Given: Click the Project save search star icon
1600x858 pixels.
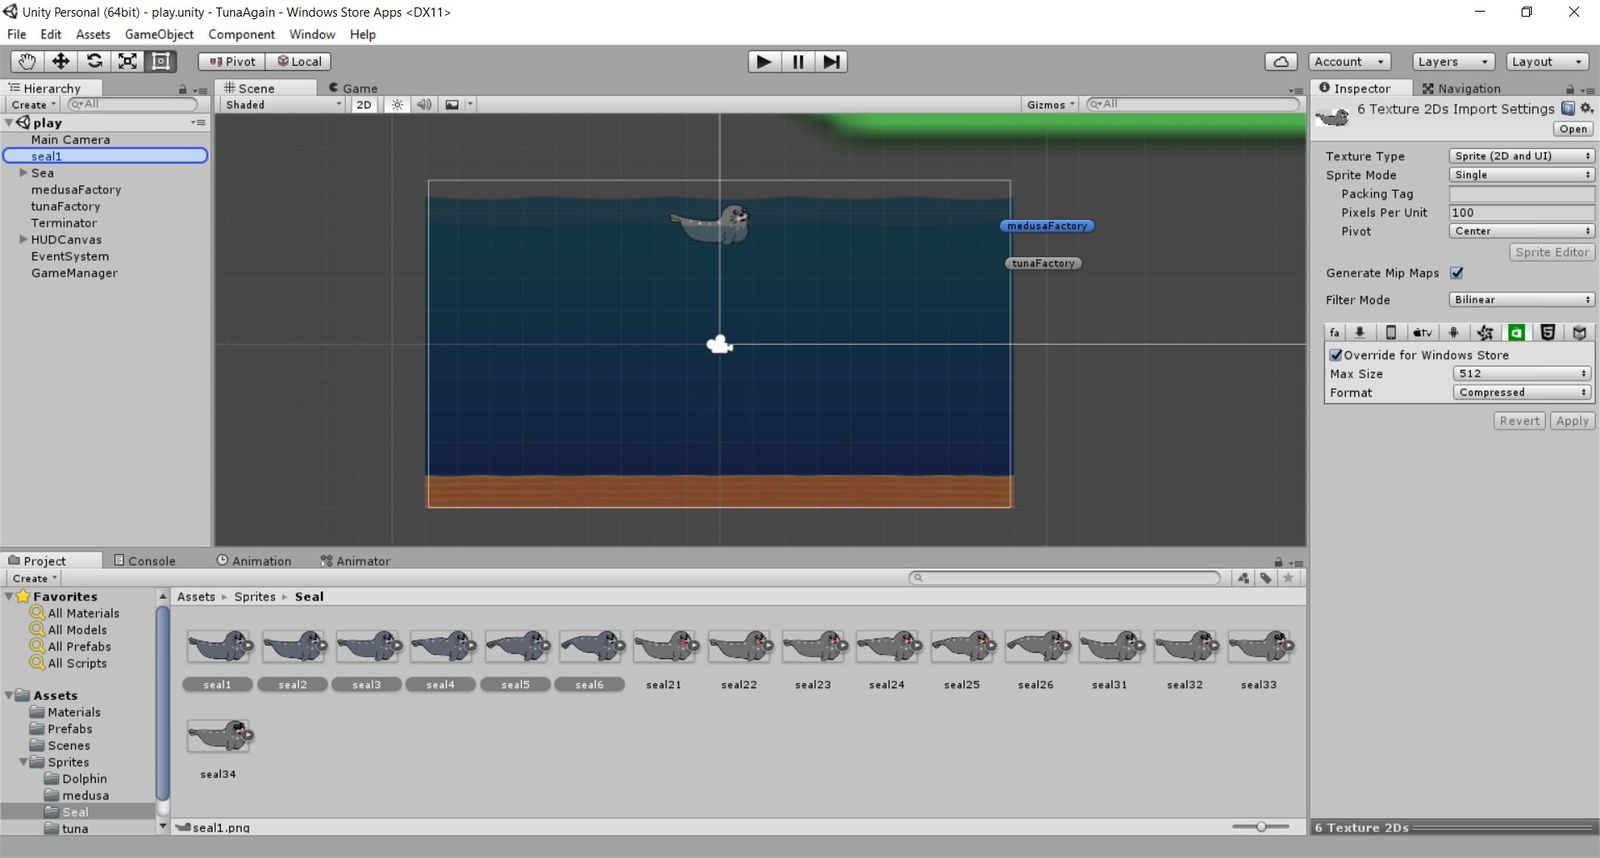Looking at the screenshot, I should click(1289, 578).
